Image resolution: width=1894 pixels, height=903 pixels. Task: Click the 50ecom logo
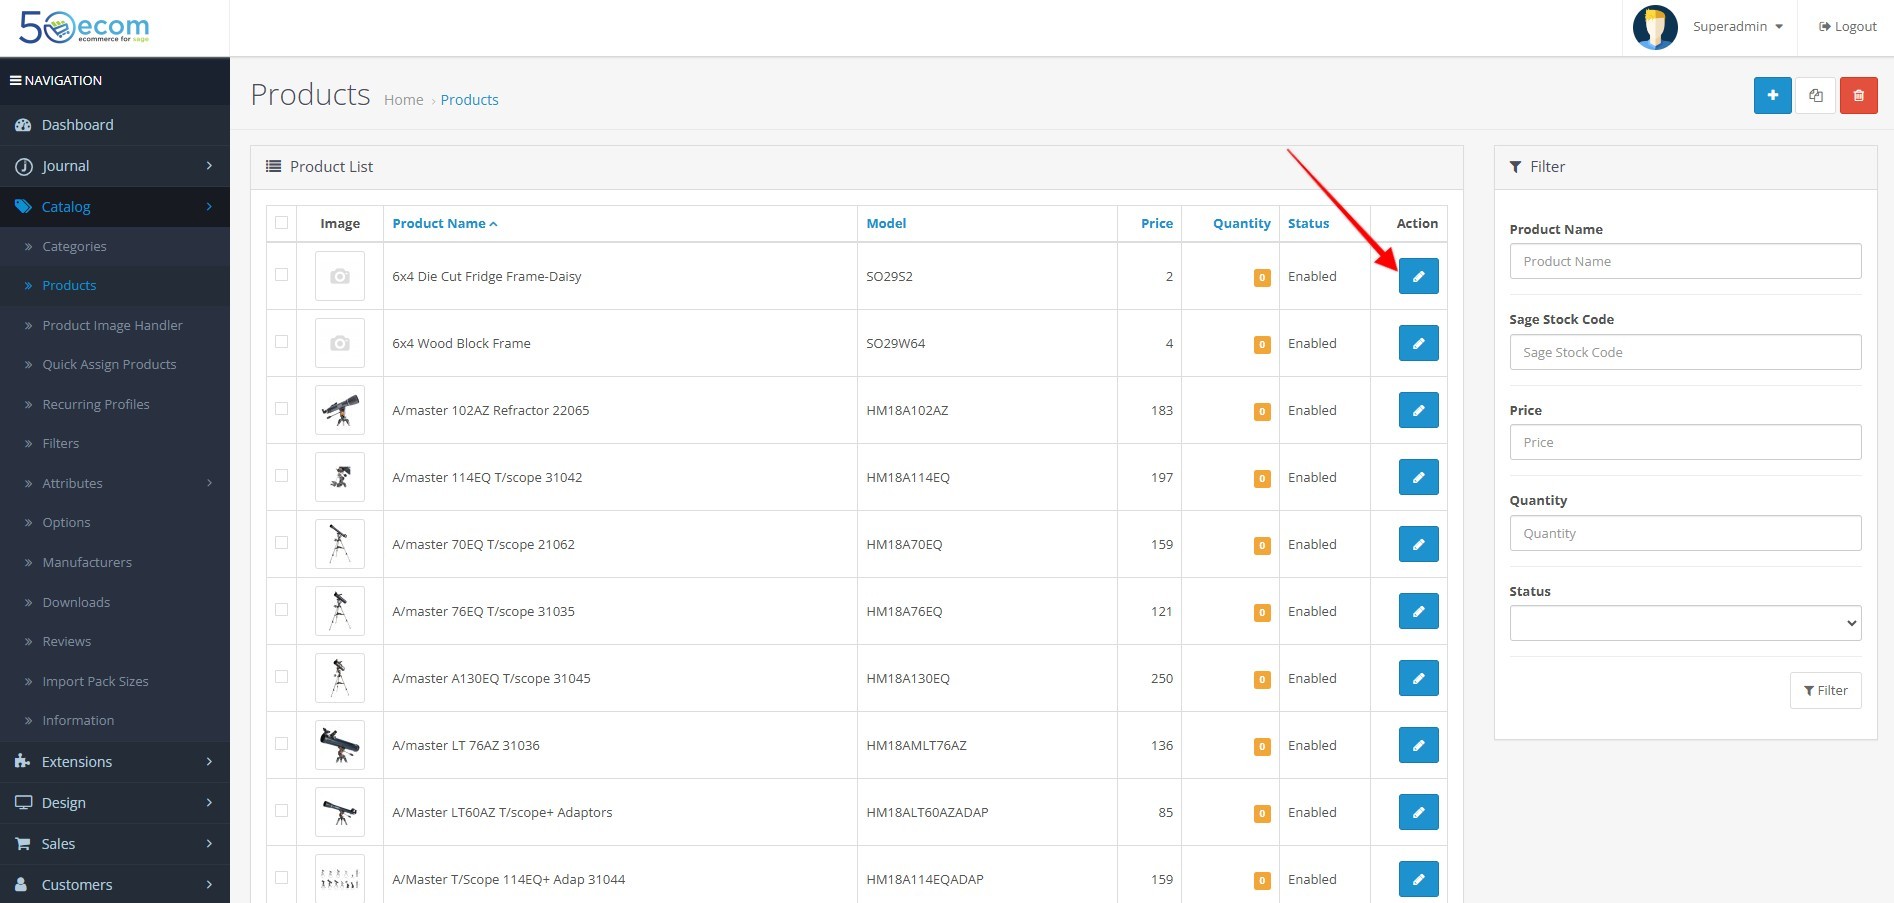pyautogui.click(x=85, y=27)
